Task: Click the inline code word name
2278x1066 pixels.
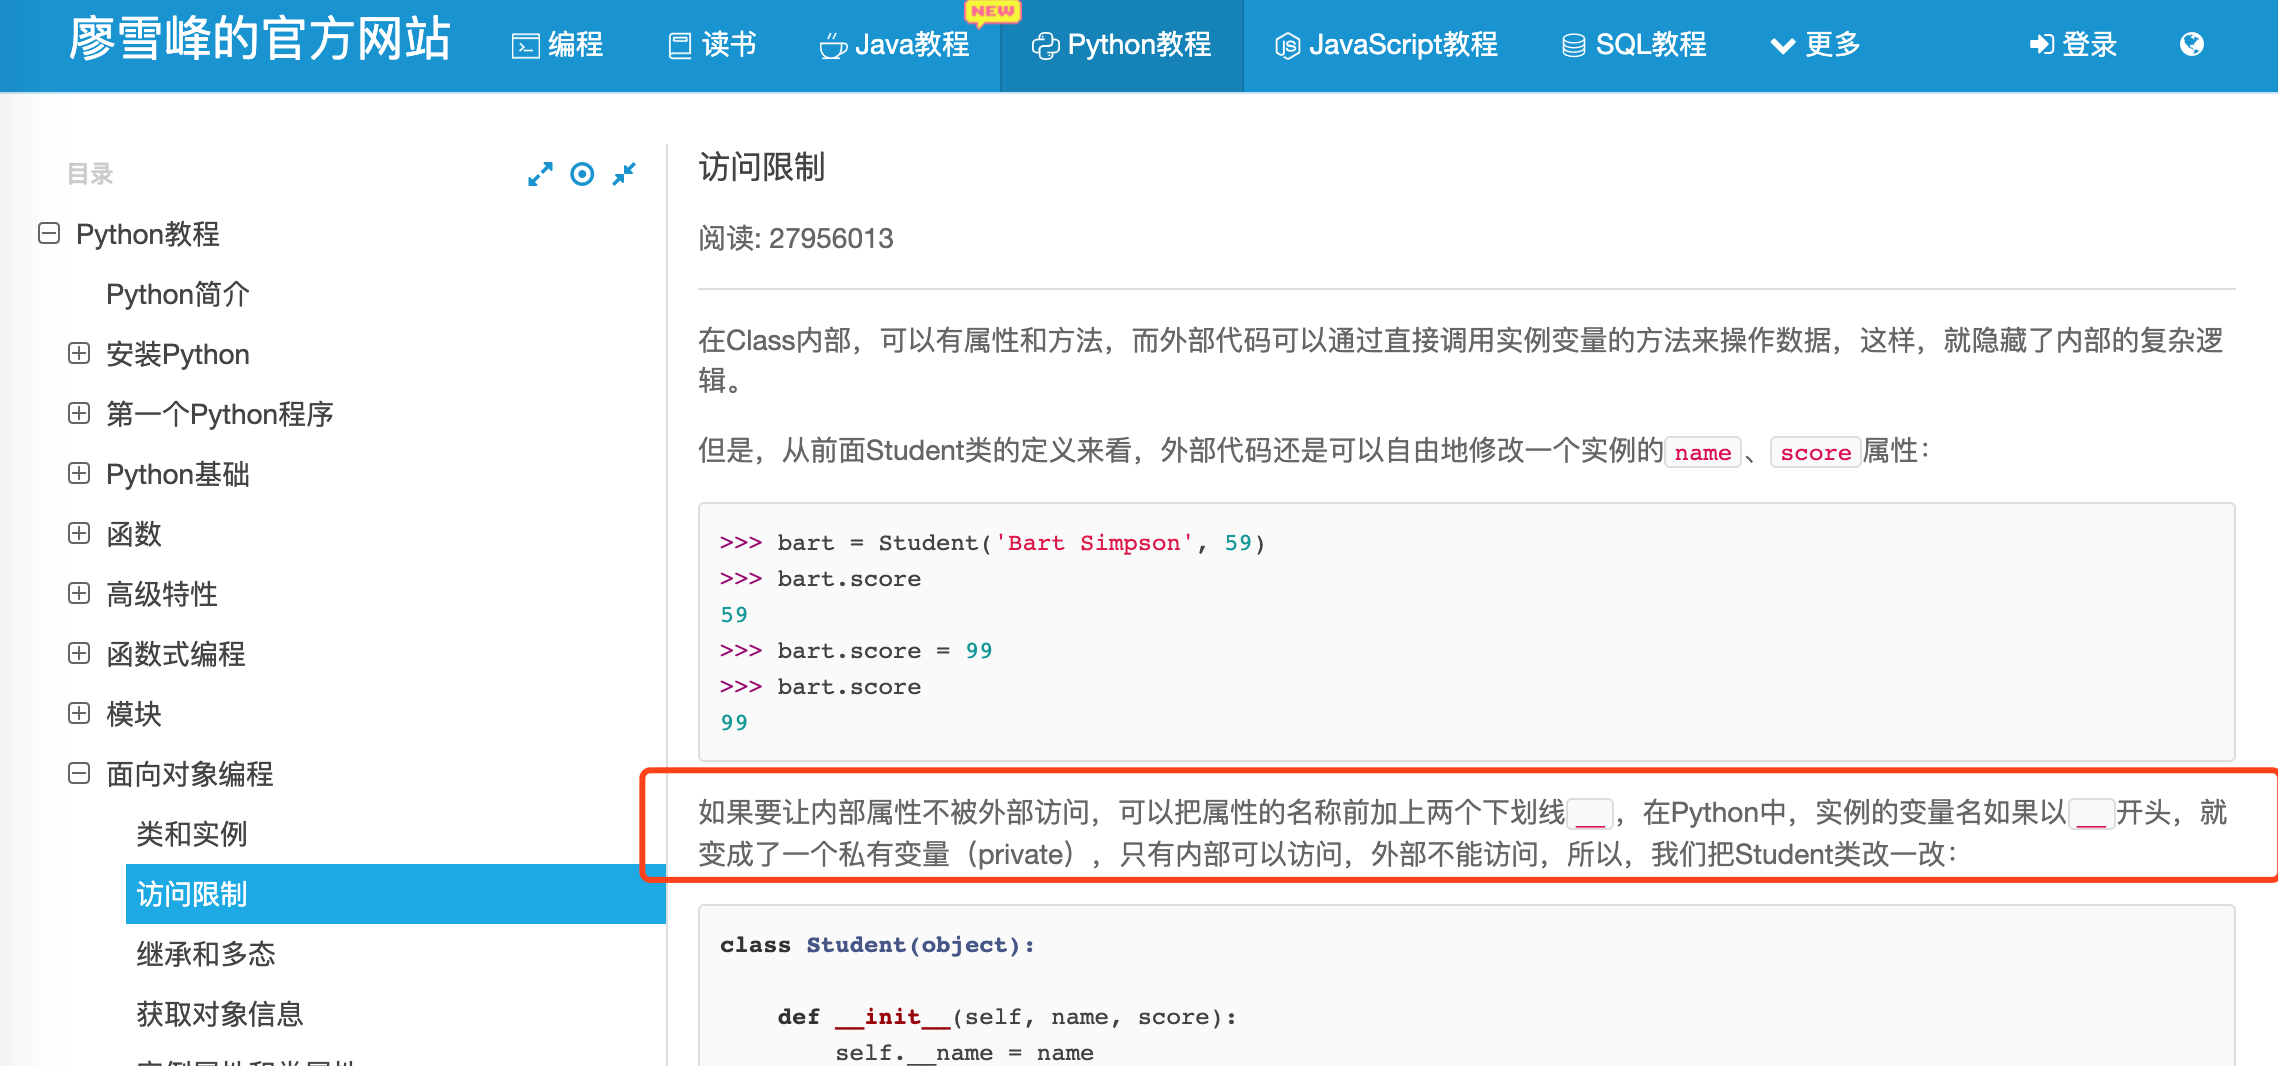Action: click(x=1703, y=452)
